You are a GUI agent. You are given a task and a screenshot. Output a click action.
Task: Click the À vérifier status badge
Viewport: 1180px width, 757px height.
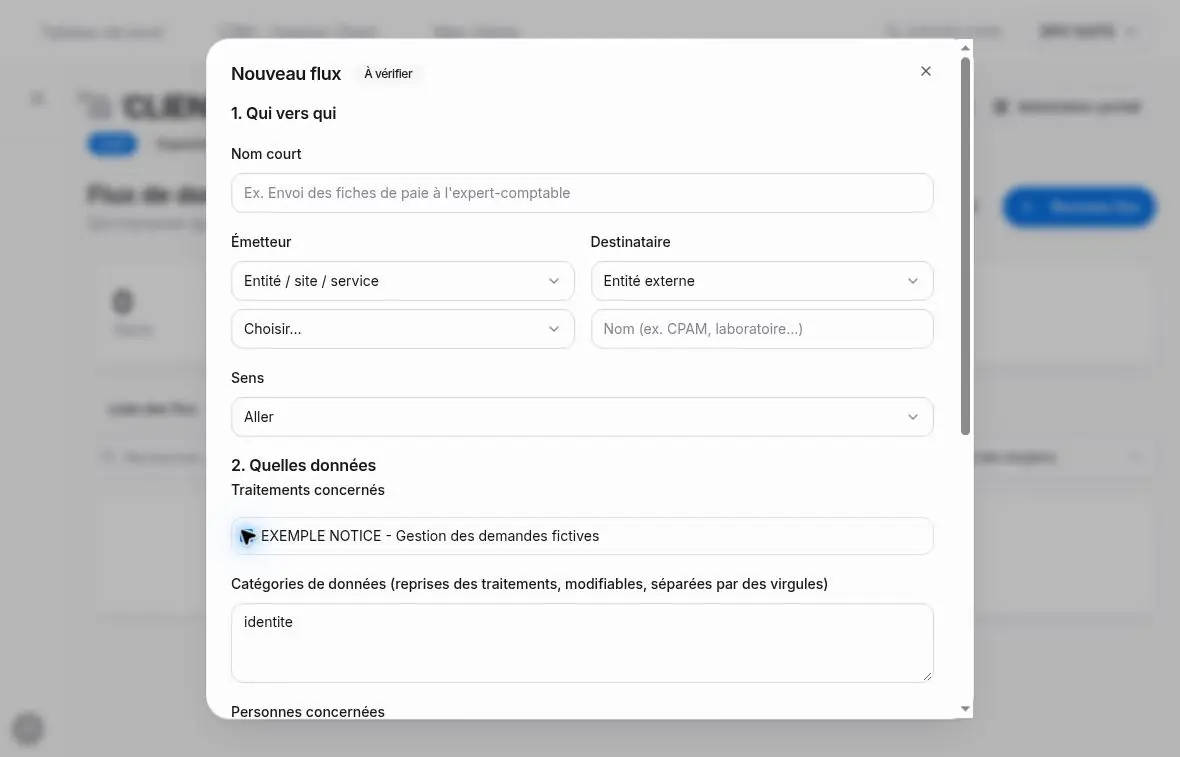pos(388,74)
